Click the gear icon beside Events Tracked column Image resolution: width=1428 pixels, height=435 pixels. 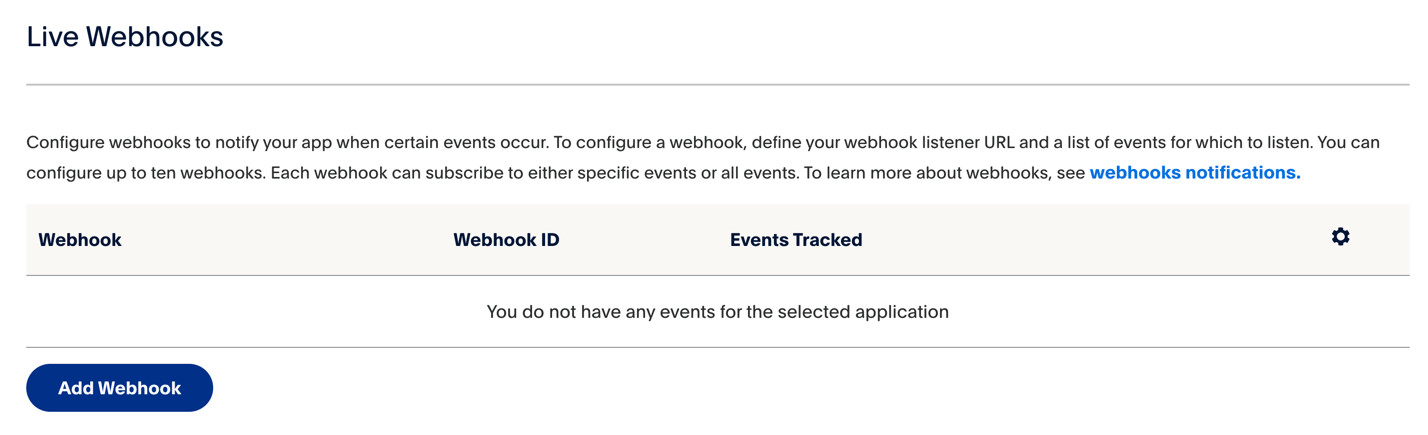[x=1340, y=237]
